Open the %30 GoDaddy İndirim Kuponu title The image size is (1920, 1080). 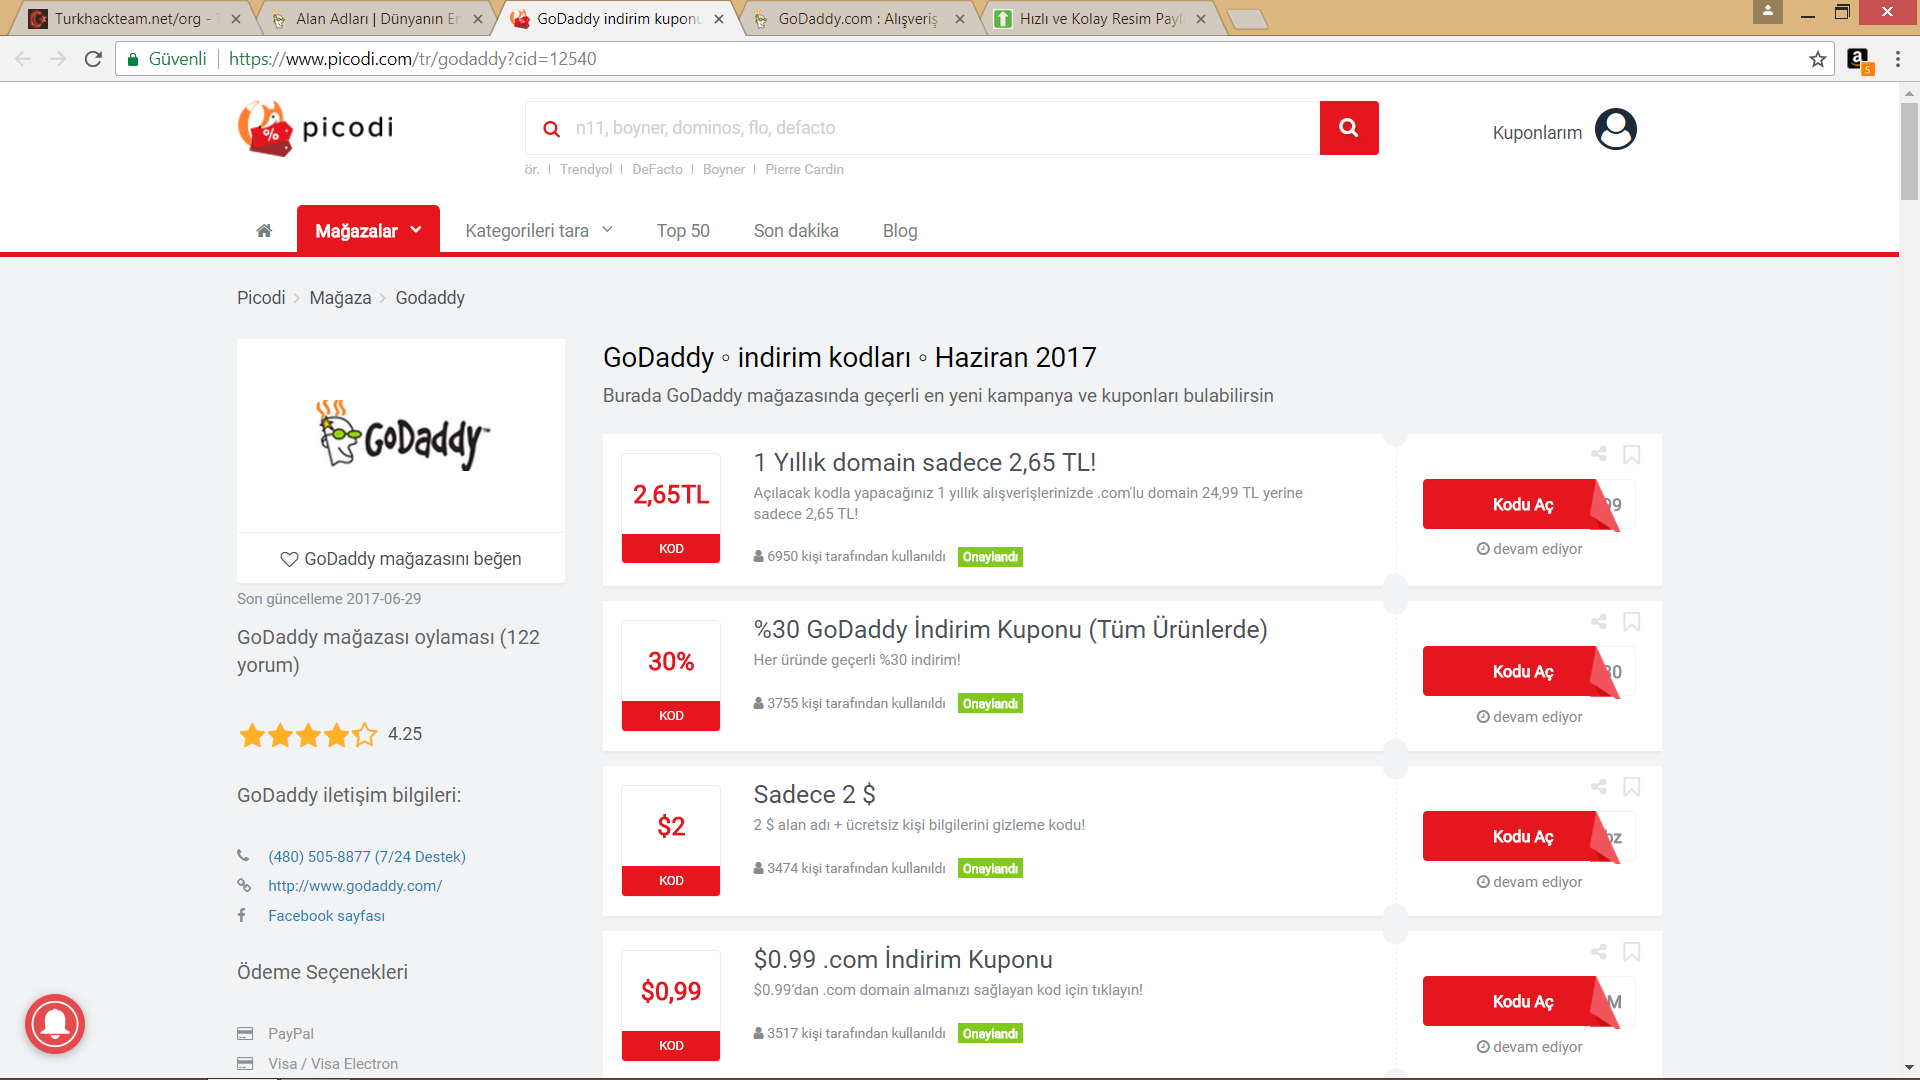pos(1010,630)
